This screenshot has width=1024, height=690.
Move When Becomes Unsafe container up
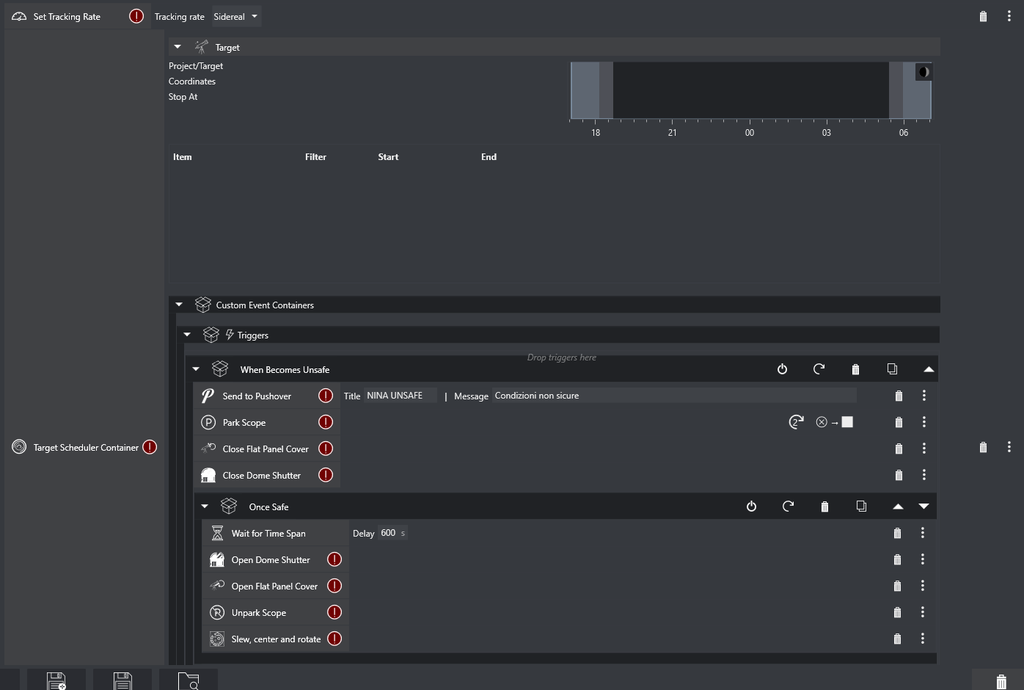(929, 369)
